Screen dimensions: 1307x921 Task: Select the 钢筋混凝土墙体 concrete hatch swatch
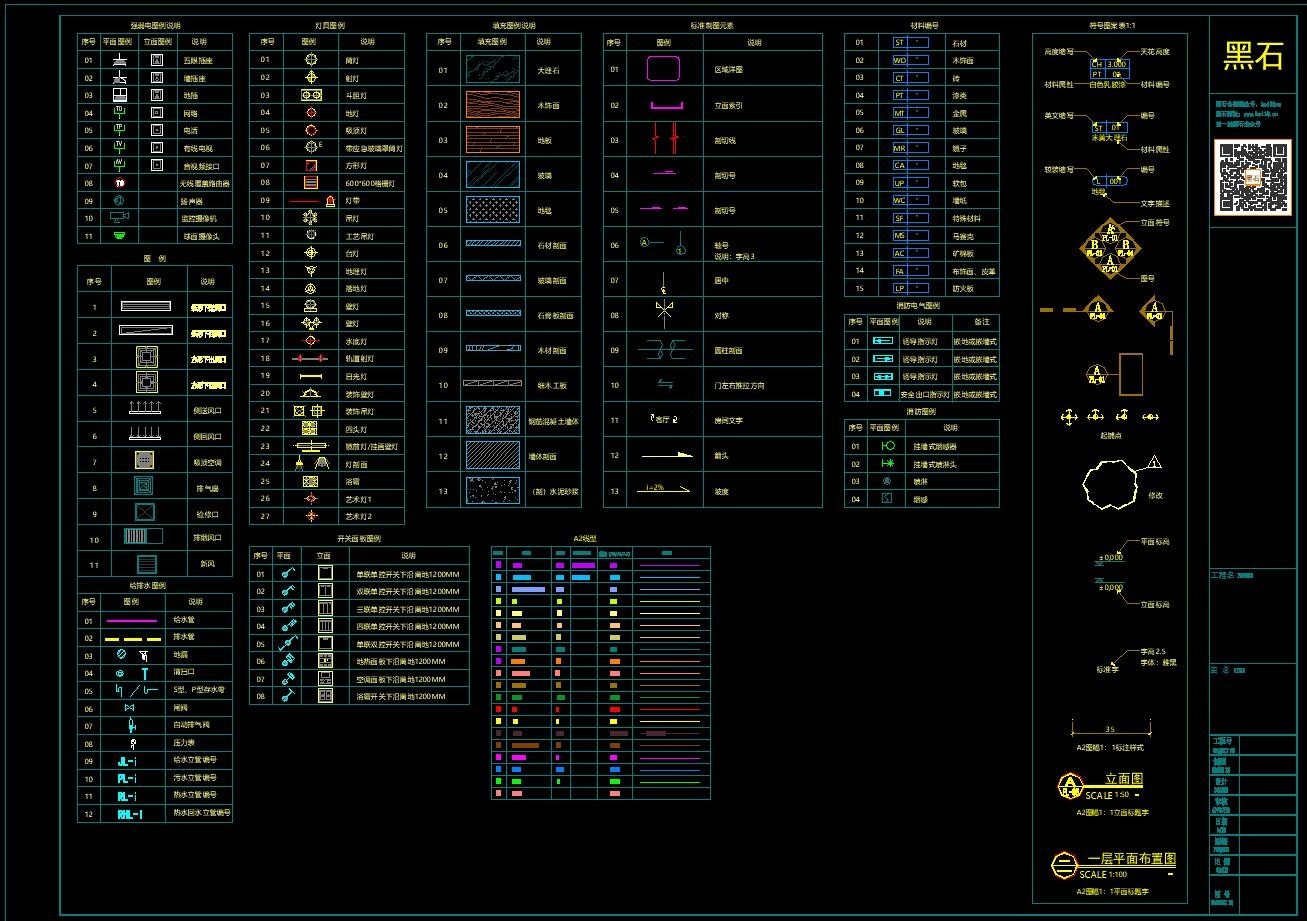click(x=493, y=419)
